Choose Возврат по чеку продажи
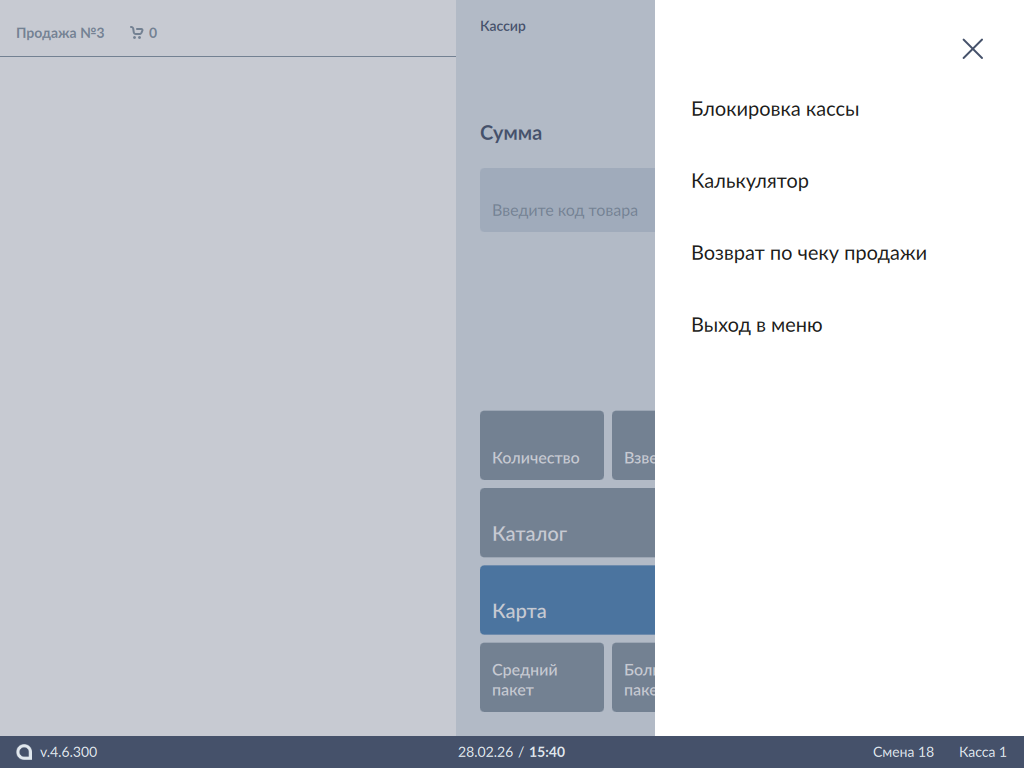1024x768 pixels. pos(808,254)
